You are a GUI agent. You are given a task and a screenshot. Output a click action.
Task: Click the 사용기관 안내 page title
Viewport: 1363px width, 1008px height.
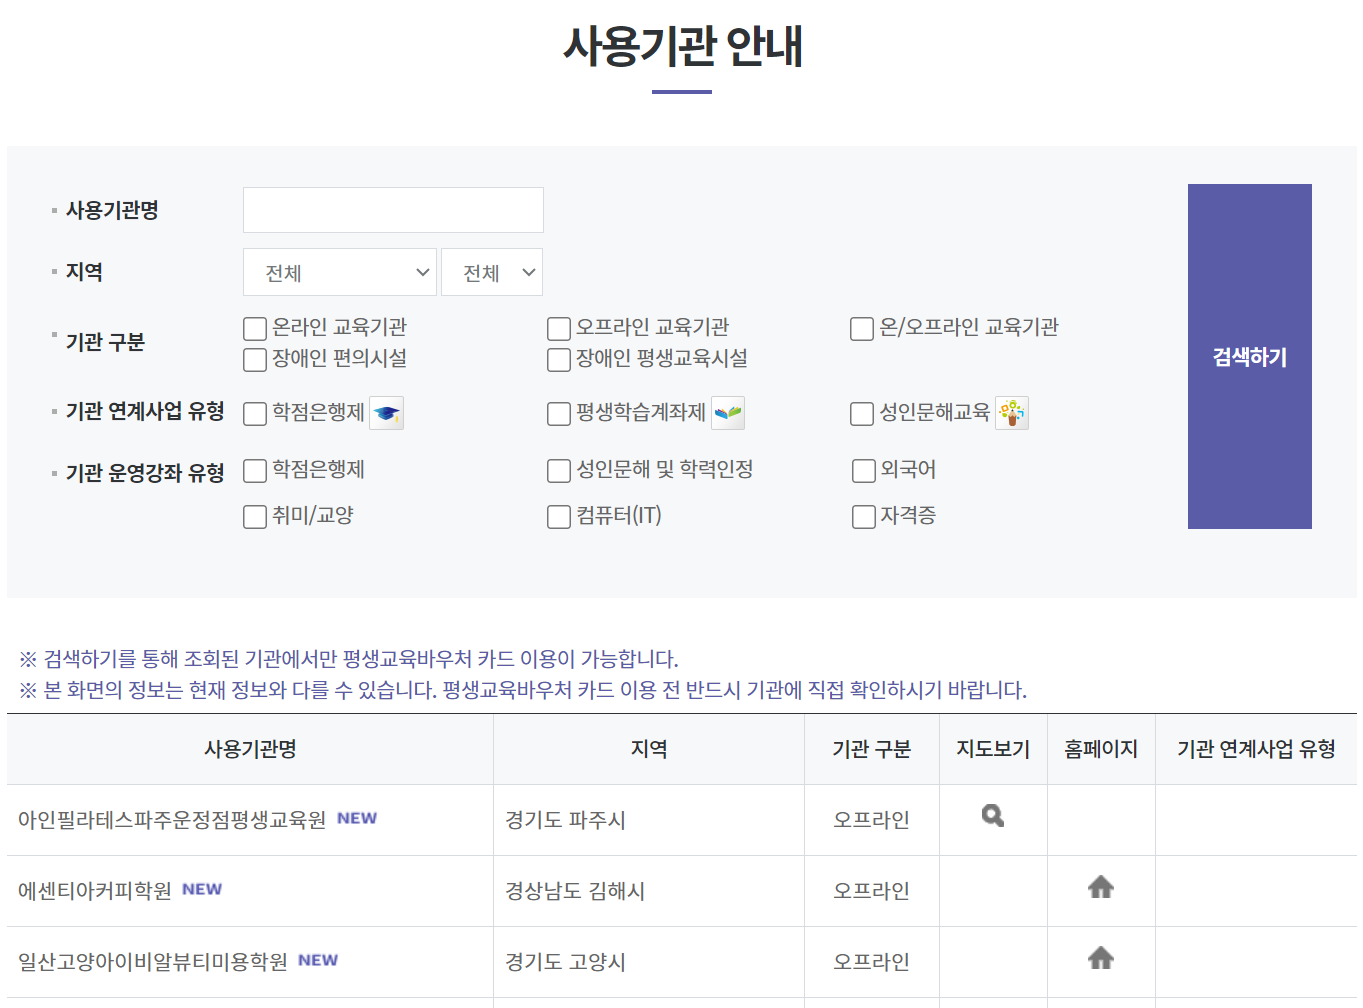[x=682, y=46]
